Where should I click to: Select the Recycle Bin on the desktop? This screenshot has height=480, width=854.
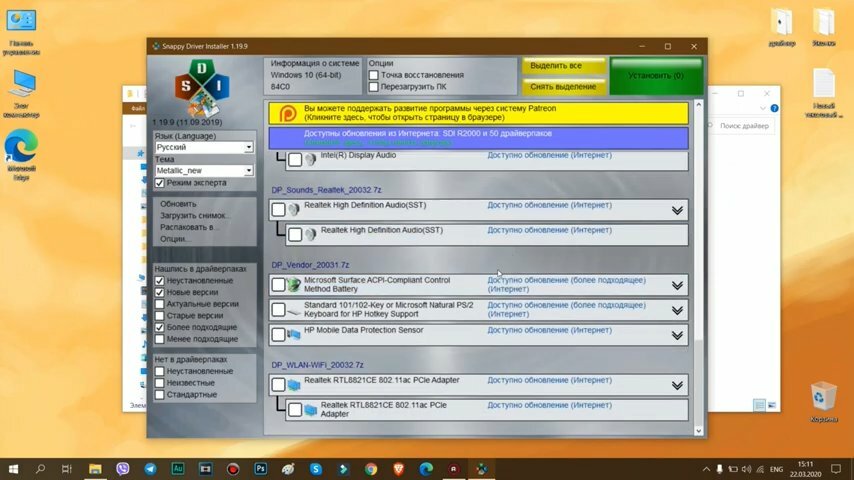point(823,402)
